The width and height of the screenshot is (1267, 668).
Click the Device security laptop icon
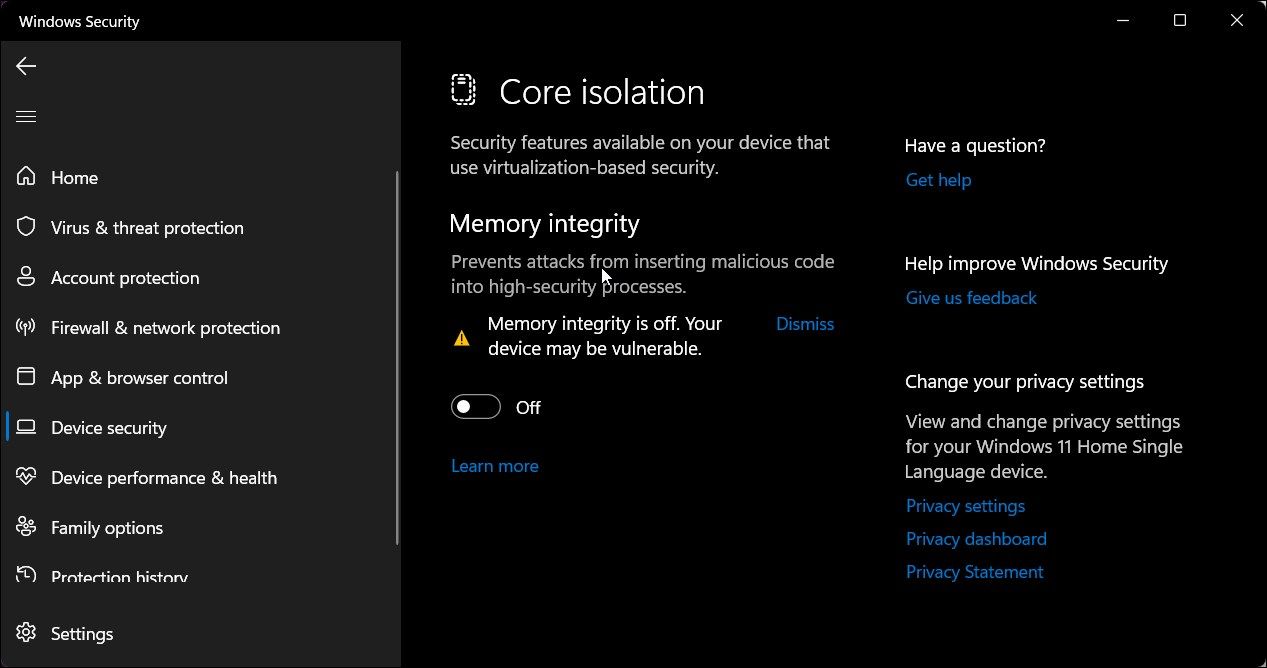(26, 427)
